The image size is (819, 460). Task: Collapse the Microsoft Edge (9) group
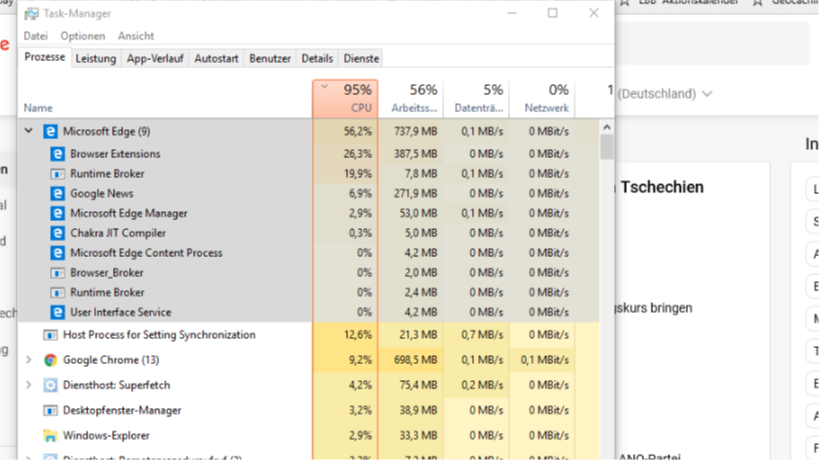point(29,131)
